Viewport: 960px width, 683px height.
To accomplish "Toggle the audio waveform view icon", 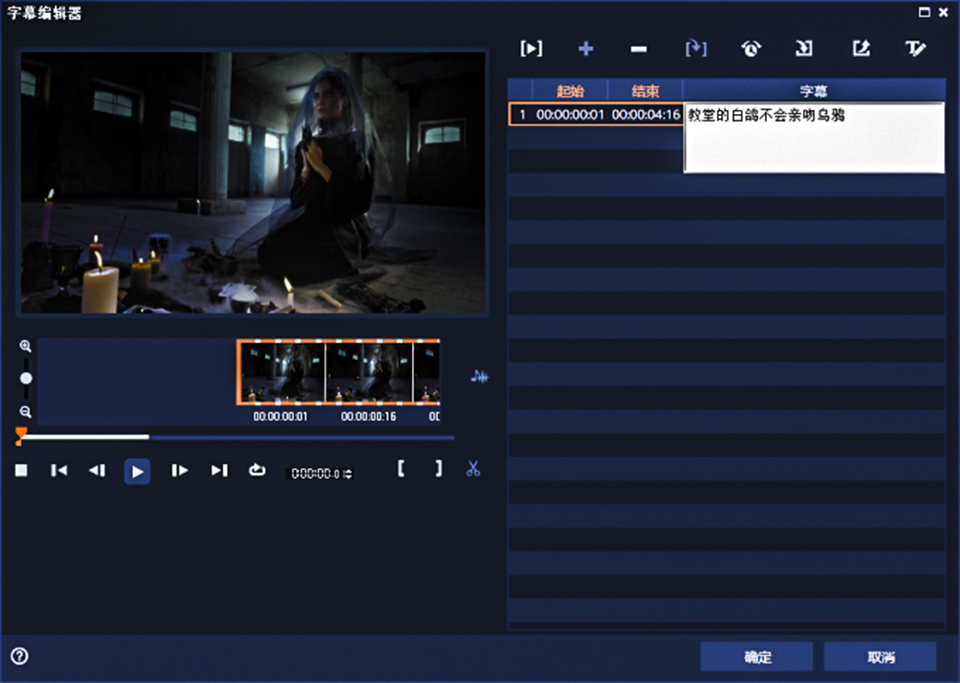I will 479,376.
